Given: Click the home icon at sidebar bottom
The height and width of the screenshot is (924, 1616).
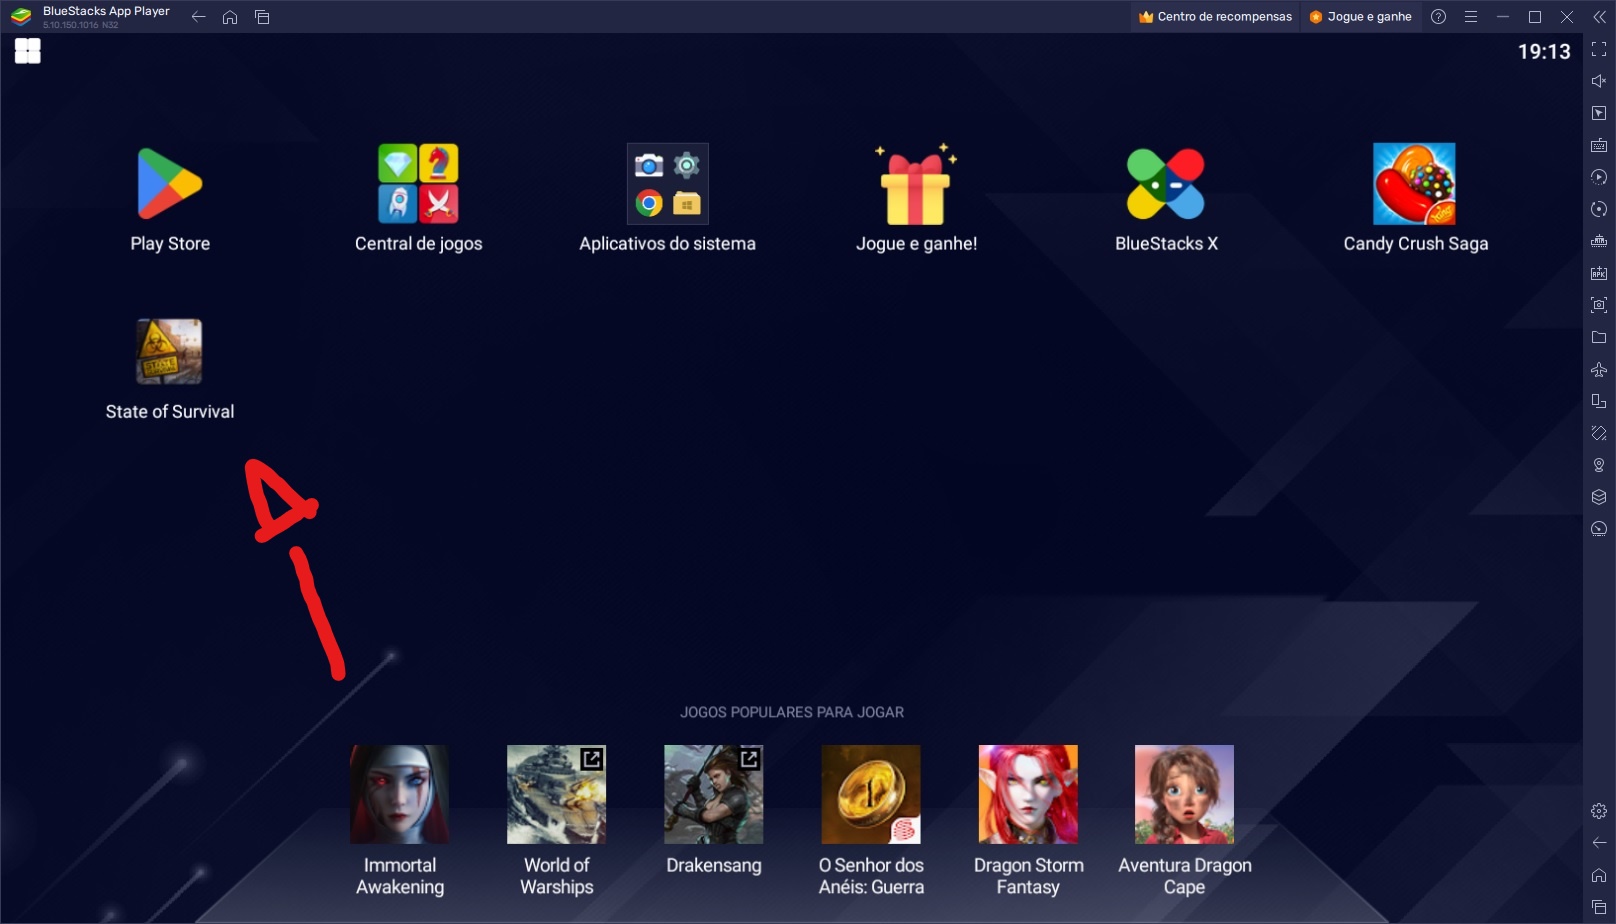Looking at the screenshot, I should click(x=1599, y=875).
